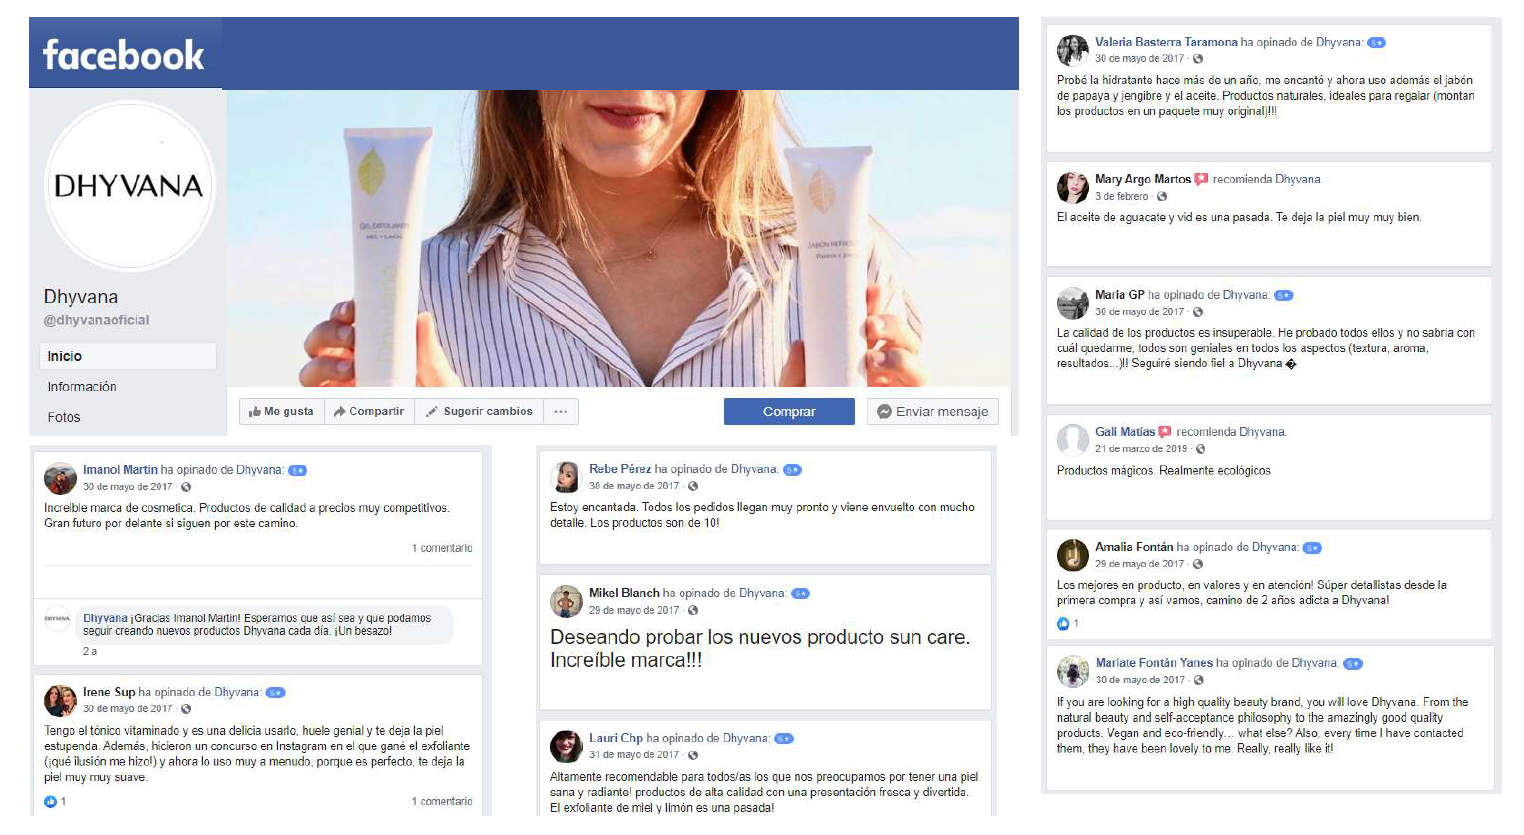
Task: Click the globe icon beside '21 de marzo de 2019'
Action: point(1201,449)
